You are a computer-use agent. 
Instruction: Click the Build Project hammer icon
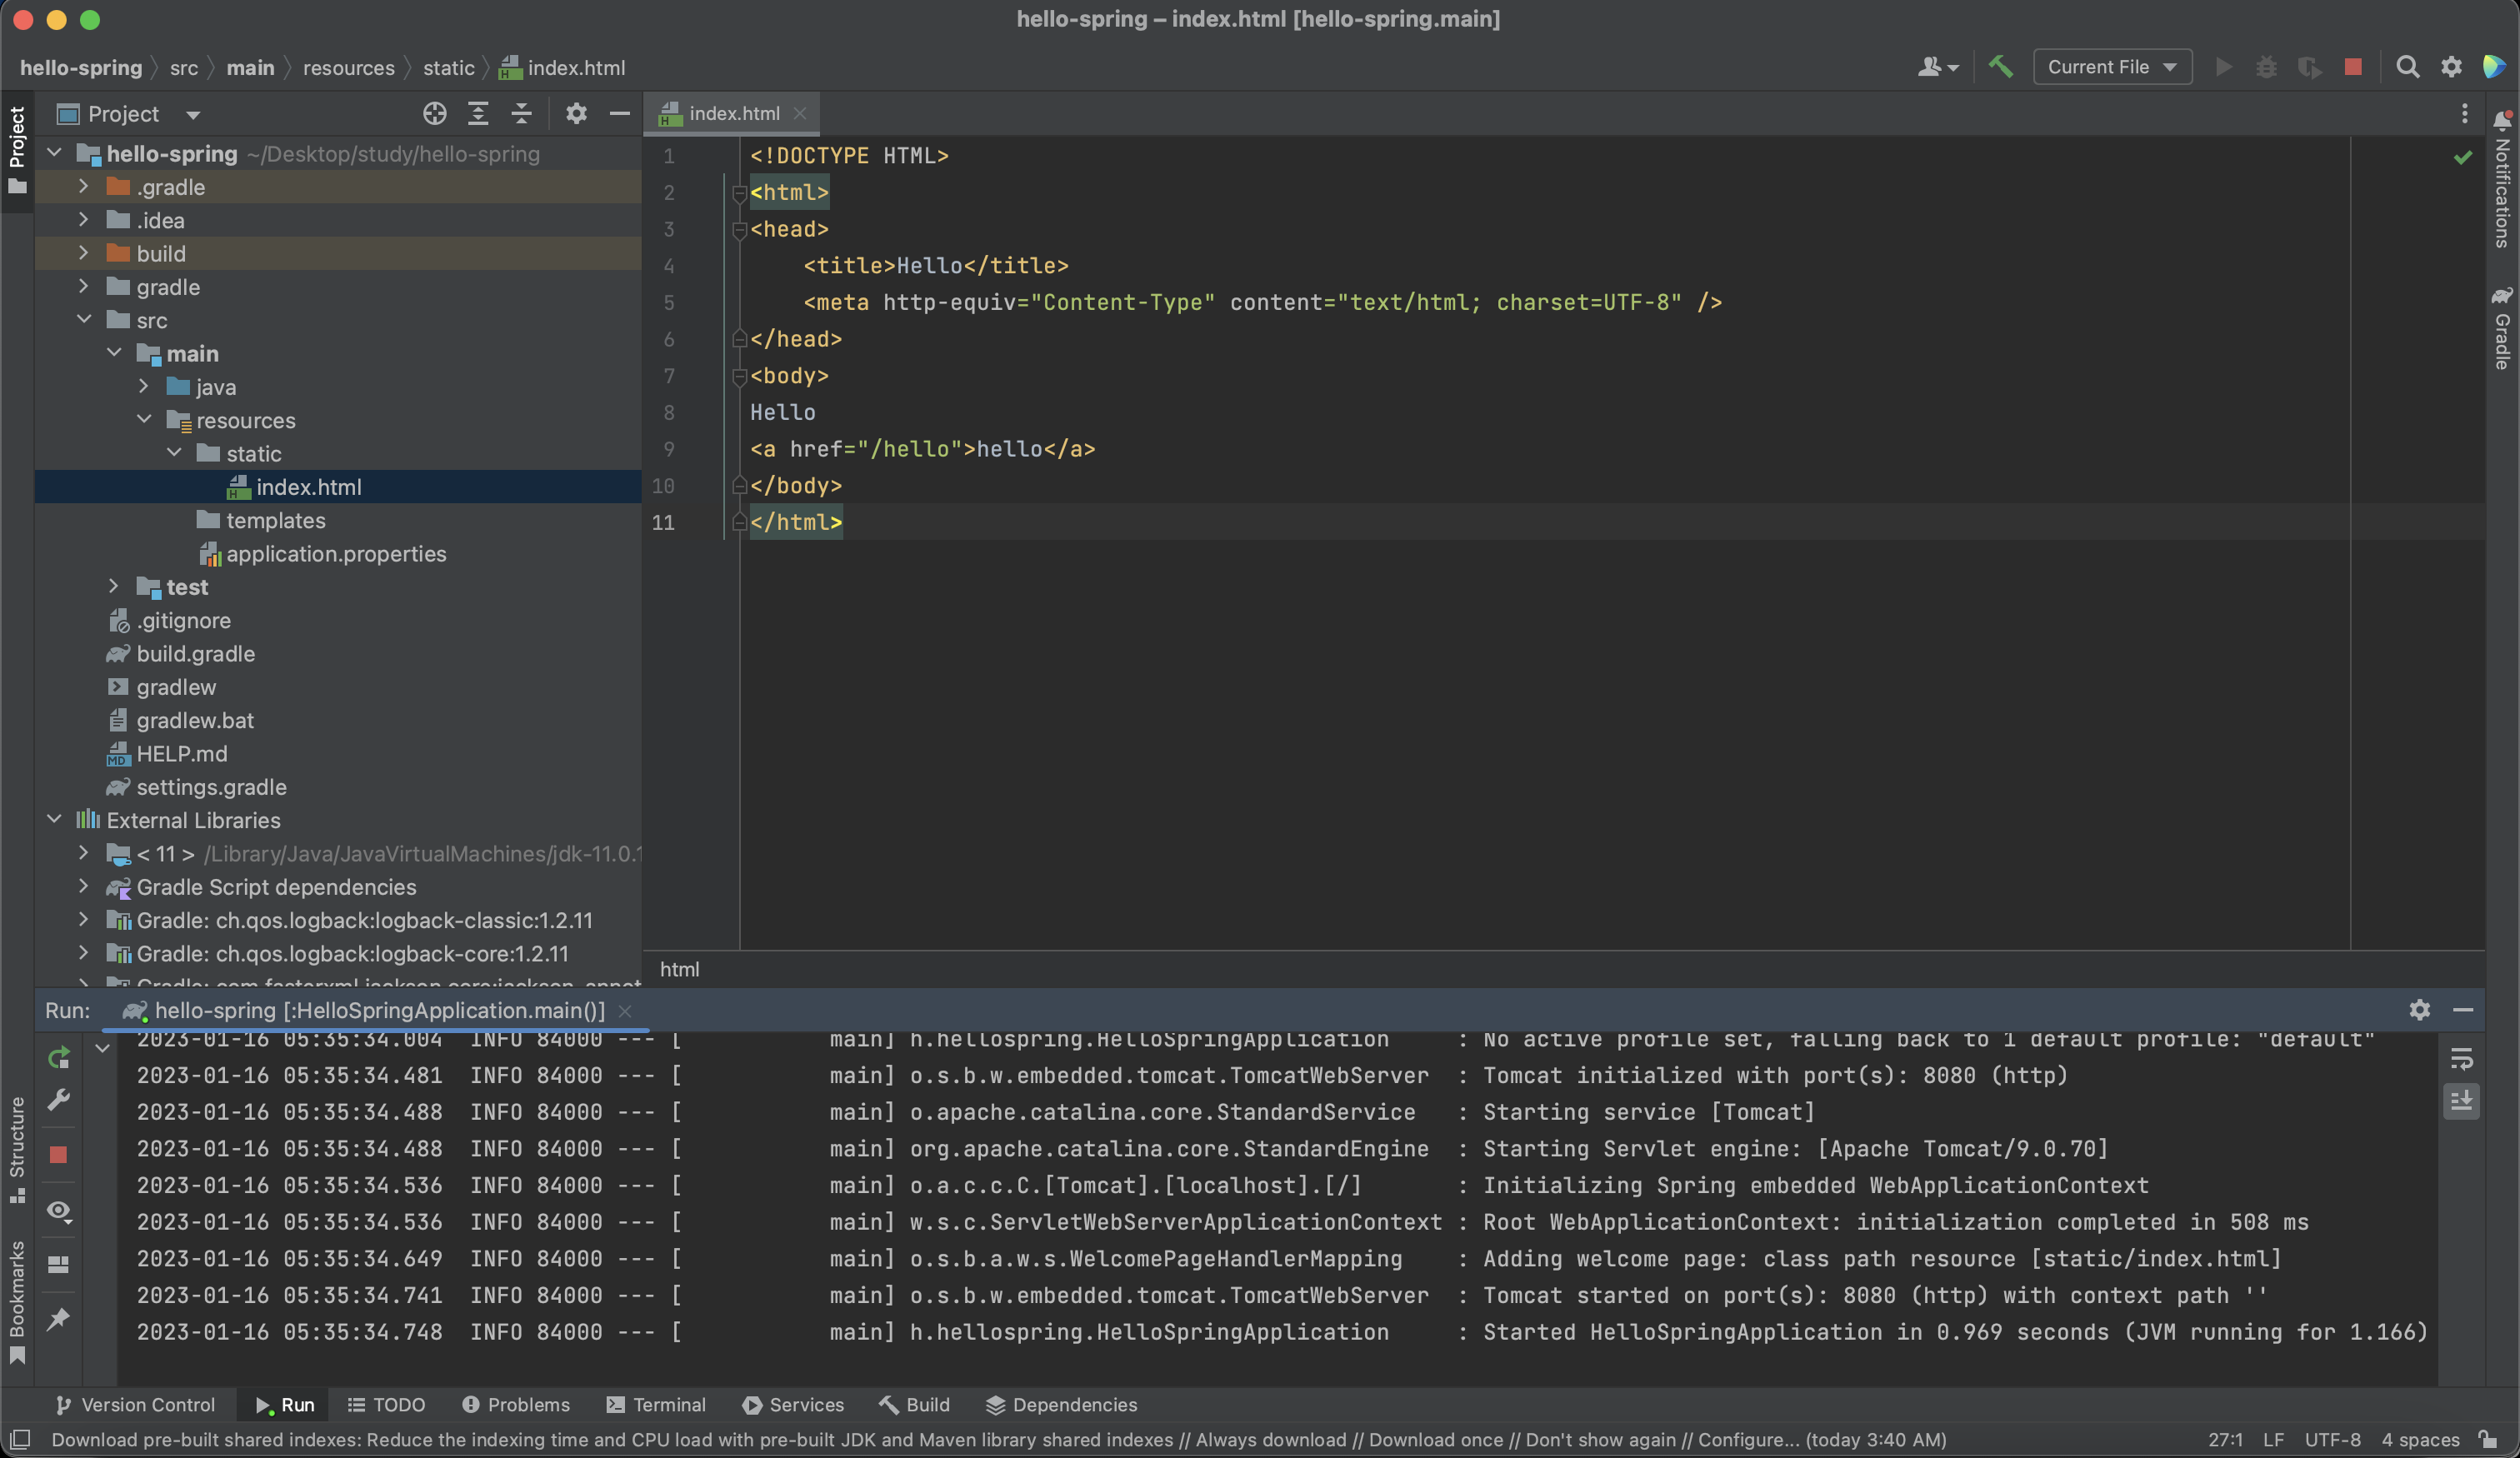(2000, 67)
